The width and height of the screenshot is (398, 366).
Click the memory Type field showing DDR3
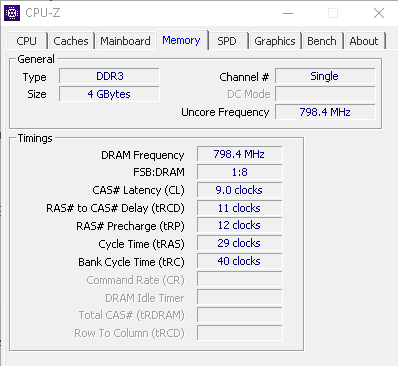pos(109,76)
